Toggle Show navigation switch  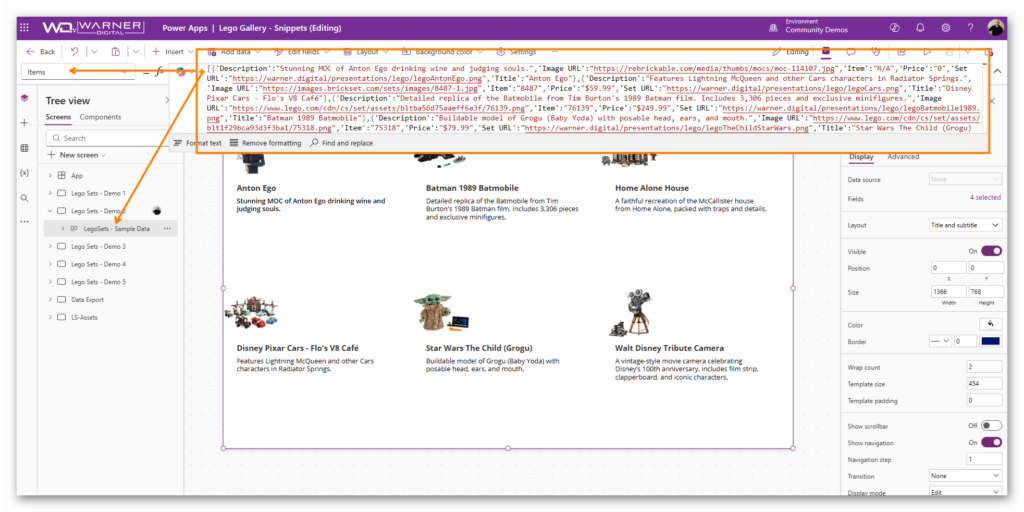991,443
